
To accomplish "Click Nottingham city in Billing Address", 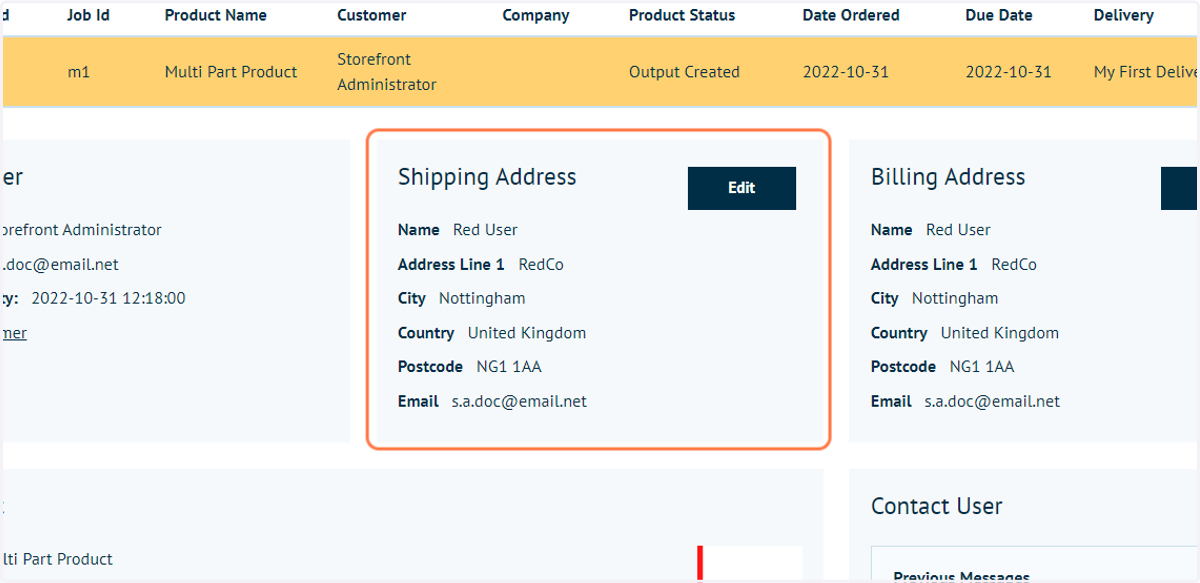I will coord(955,298).
